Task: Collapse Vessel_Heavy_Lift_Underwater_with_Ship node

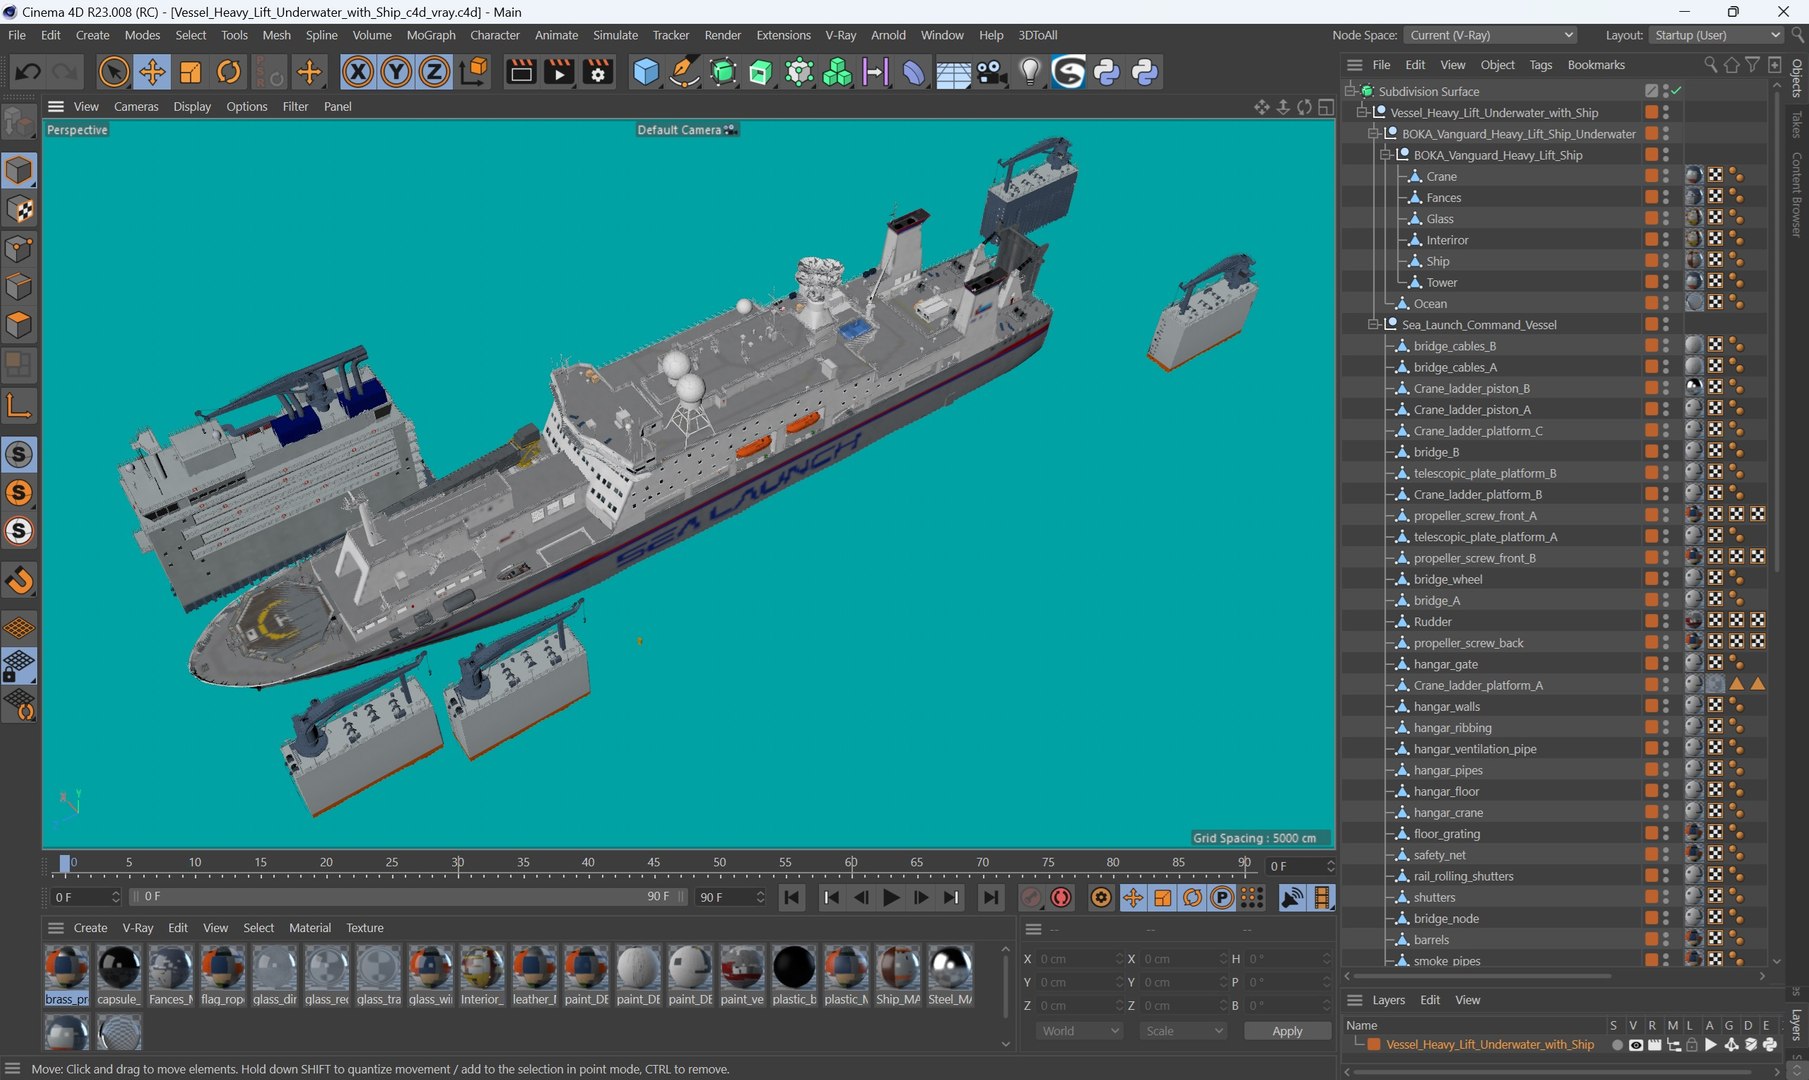Action: pos(1362,113)
